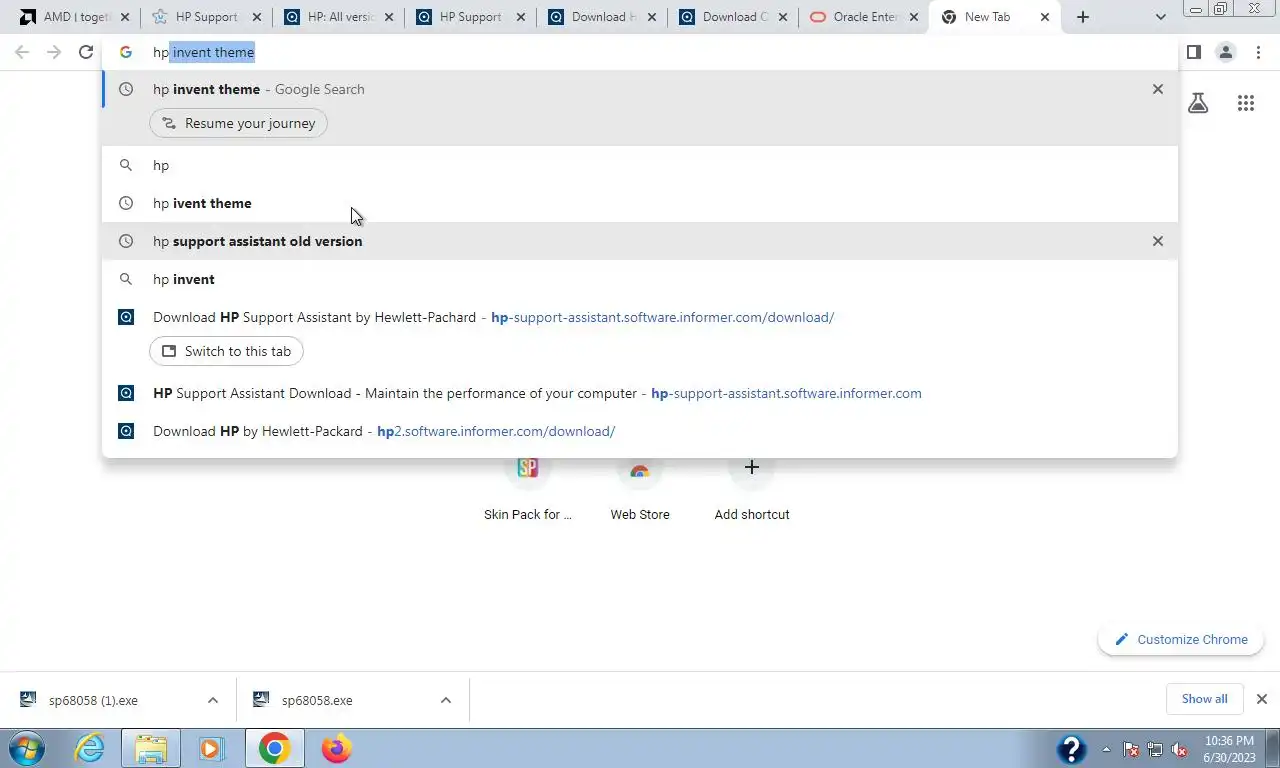
Task: Close the Oracle Enterprise tab
Action: click(x=913, y=17)
